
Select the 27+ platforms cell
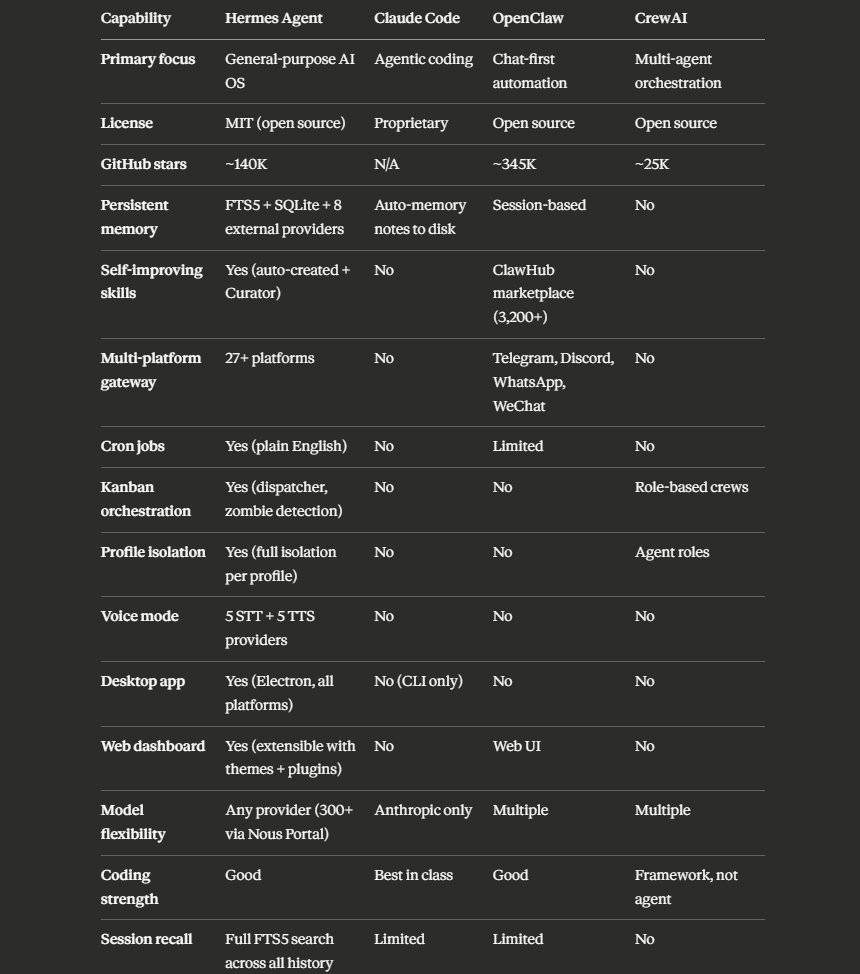click(270, 358)
